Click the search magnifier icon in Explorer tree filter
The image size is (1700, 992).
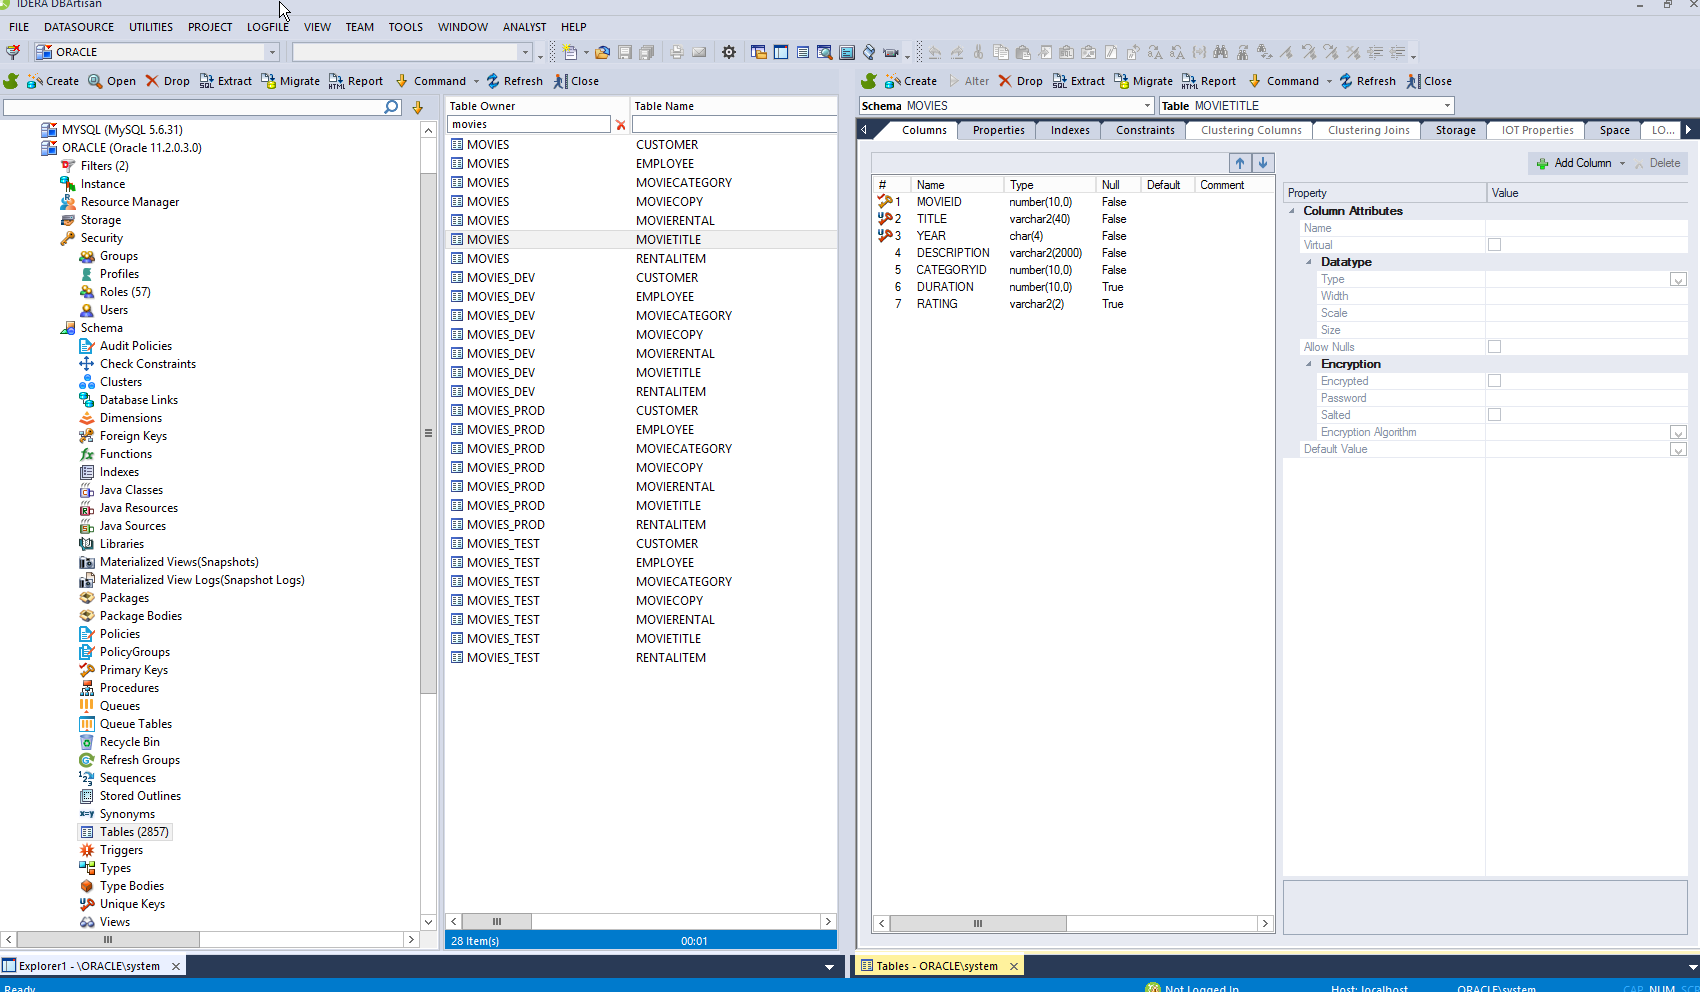coord(391,107)
